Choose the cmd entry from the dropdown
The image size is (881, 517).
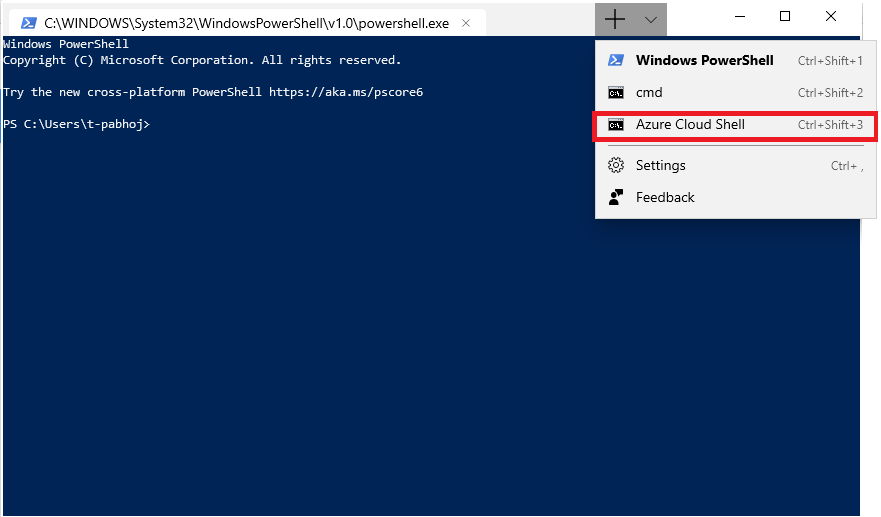(649, 93)
